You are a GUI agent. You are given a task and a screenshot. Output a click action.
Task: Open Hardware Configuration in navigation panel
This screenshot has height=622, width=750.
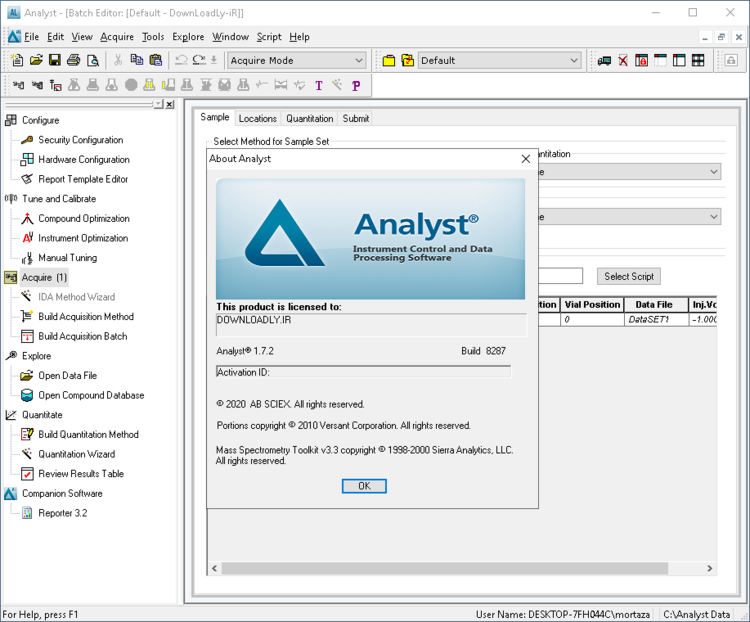83,160
